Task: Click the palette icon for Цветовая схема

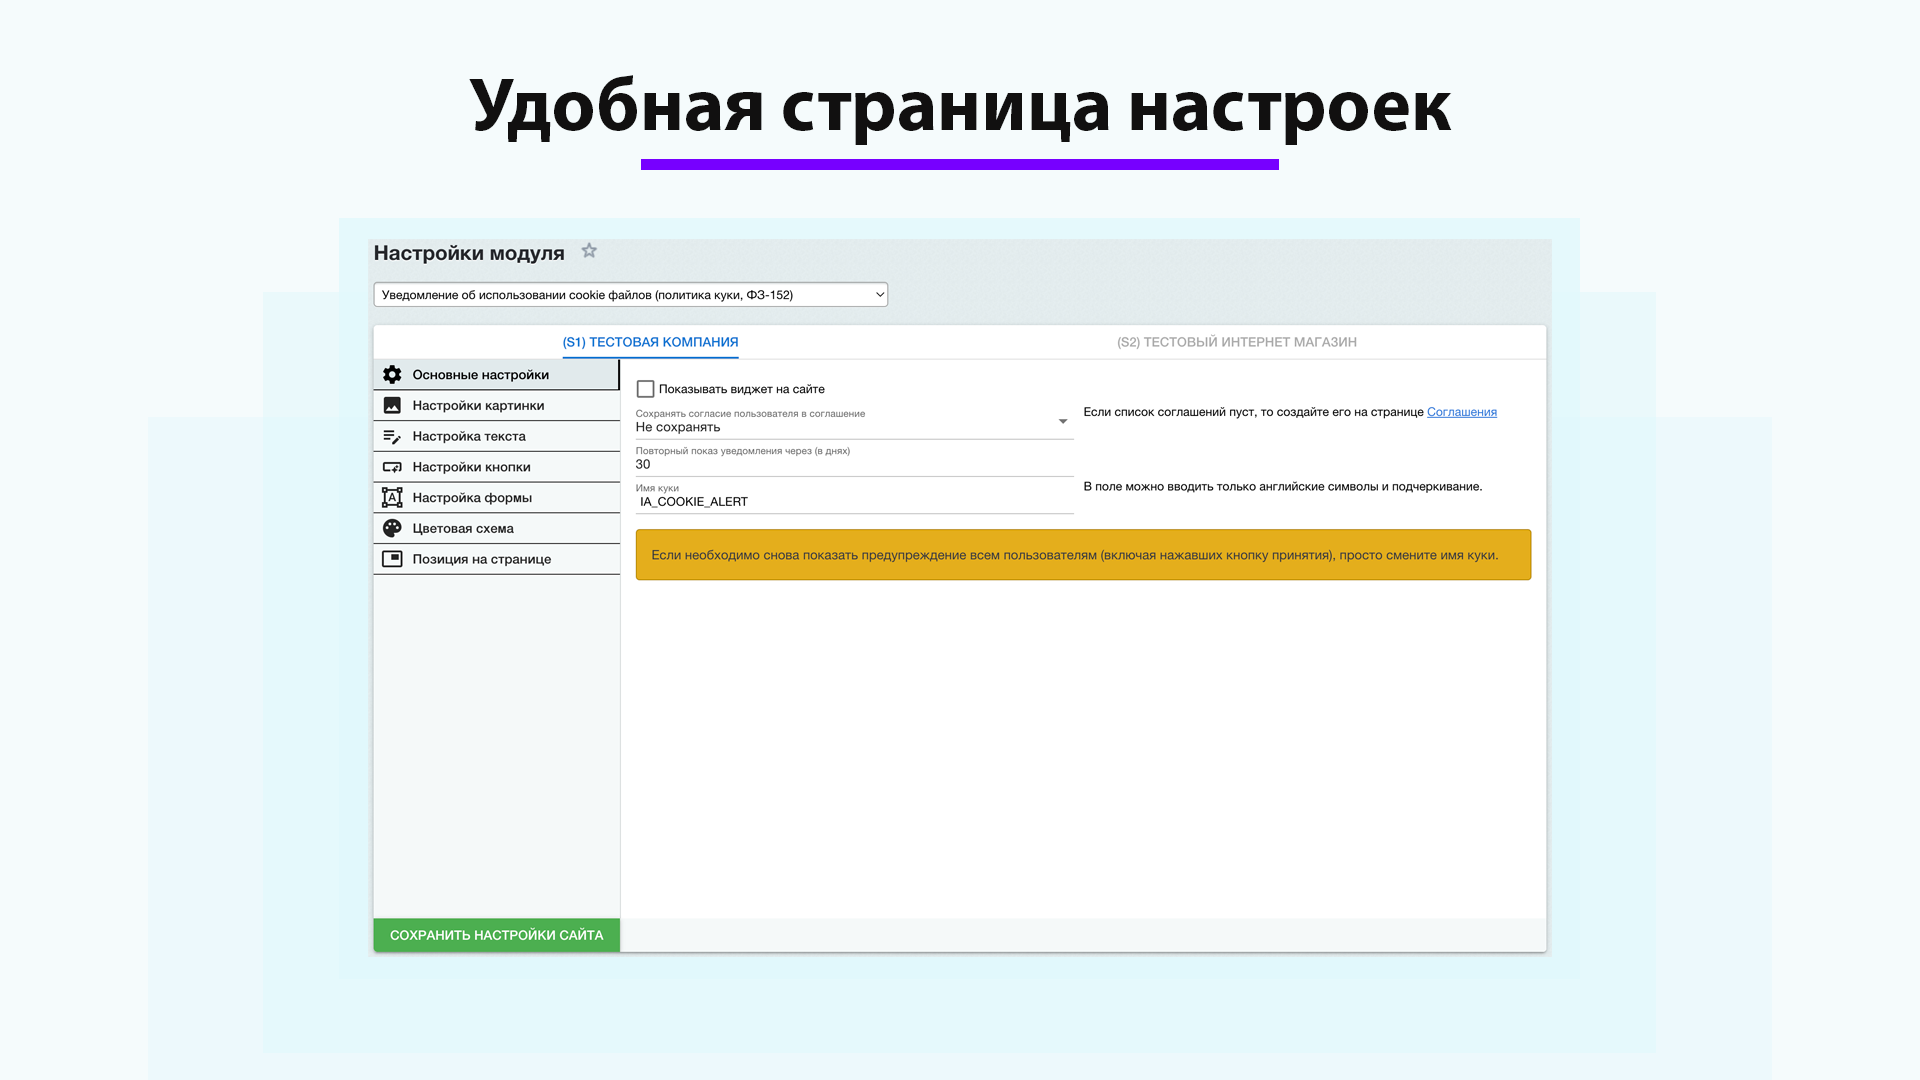Action: click(392, 528)
